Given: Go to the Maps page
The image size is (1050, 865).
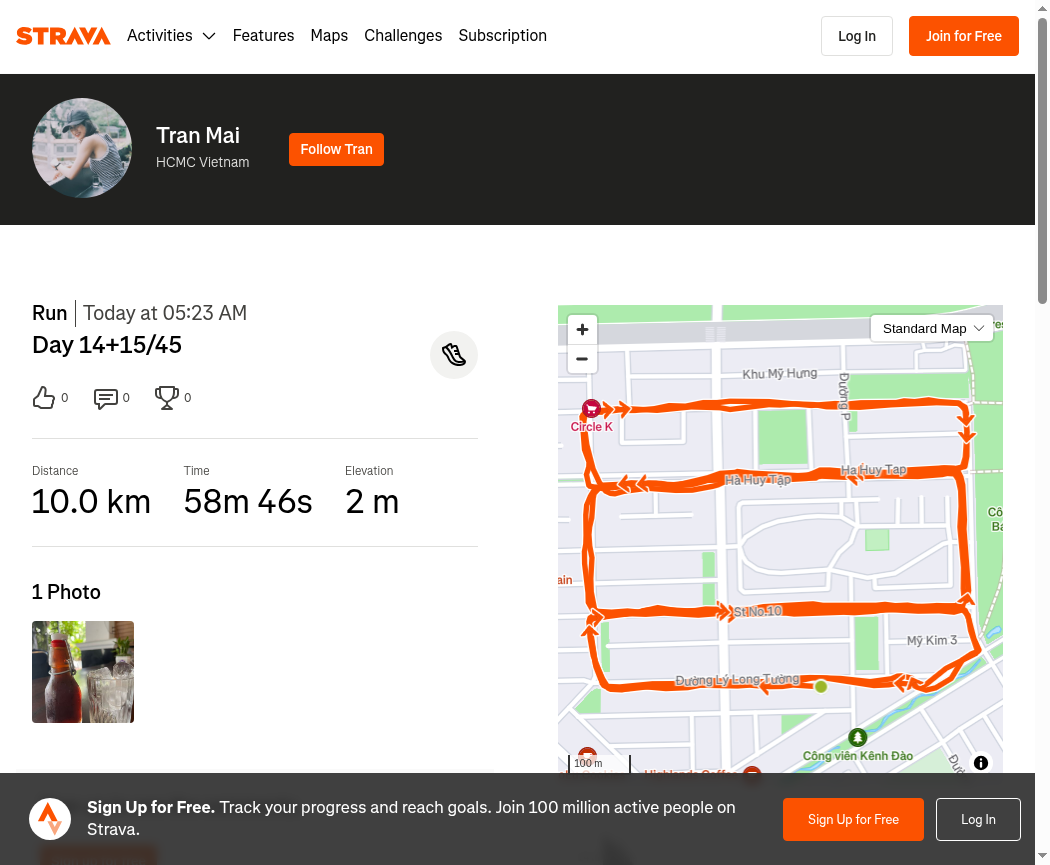Looking at the screenshot, I should pos(329,35).
